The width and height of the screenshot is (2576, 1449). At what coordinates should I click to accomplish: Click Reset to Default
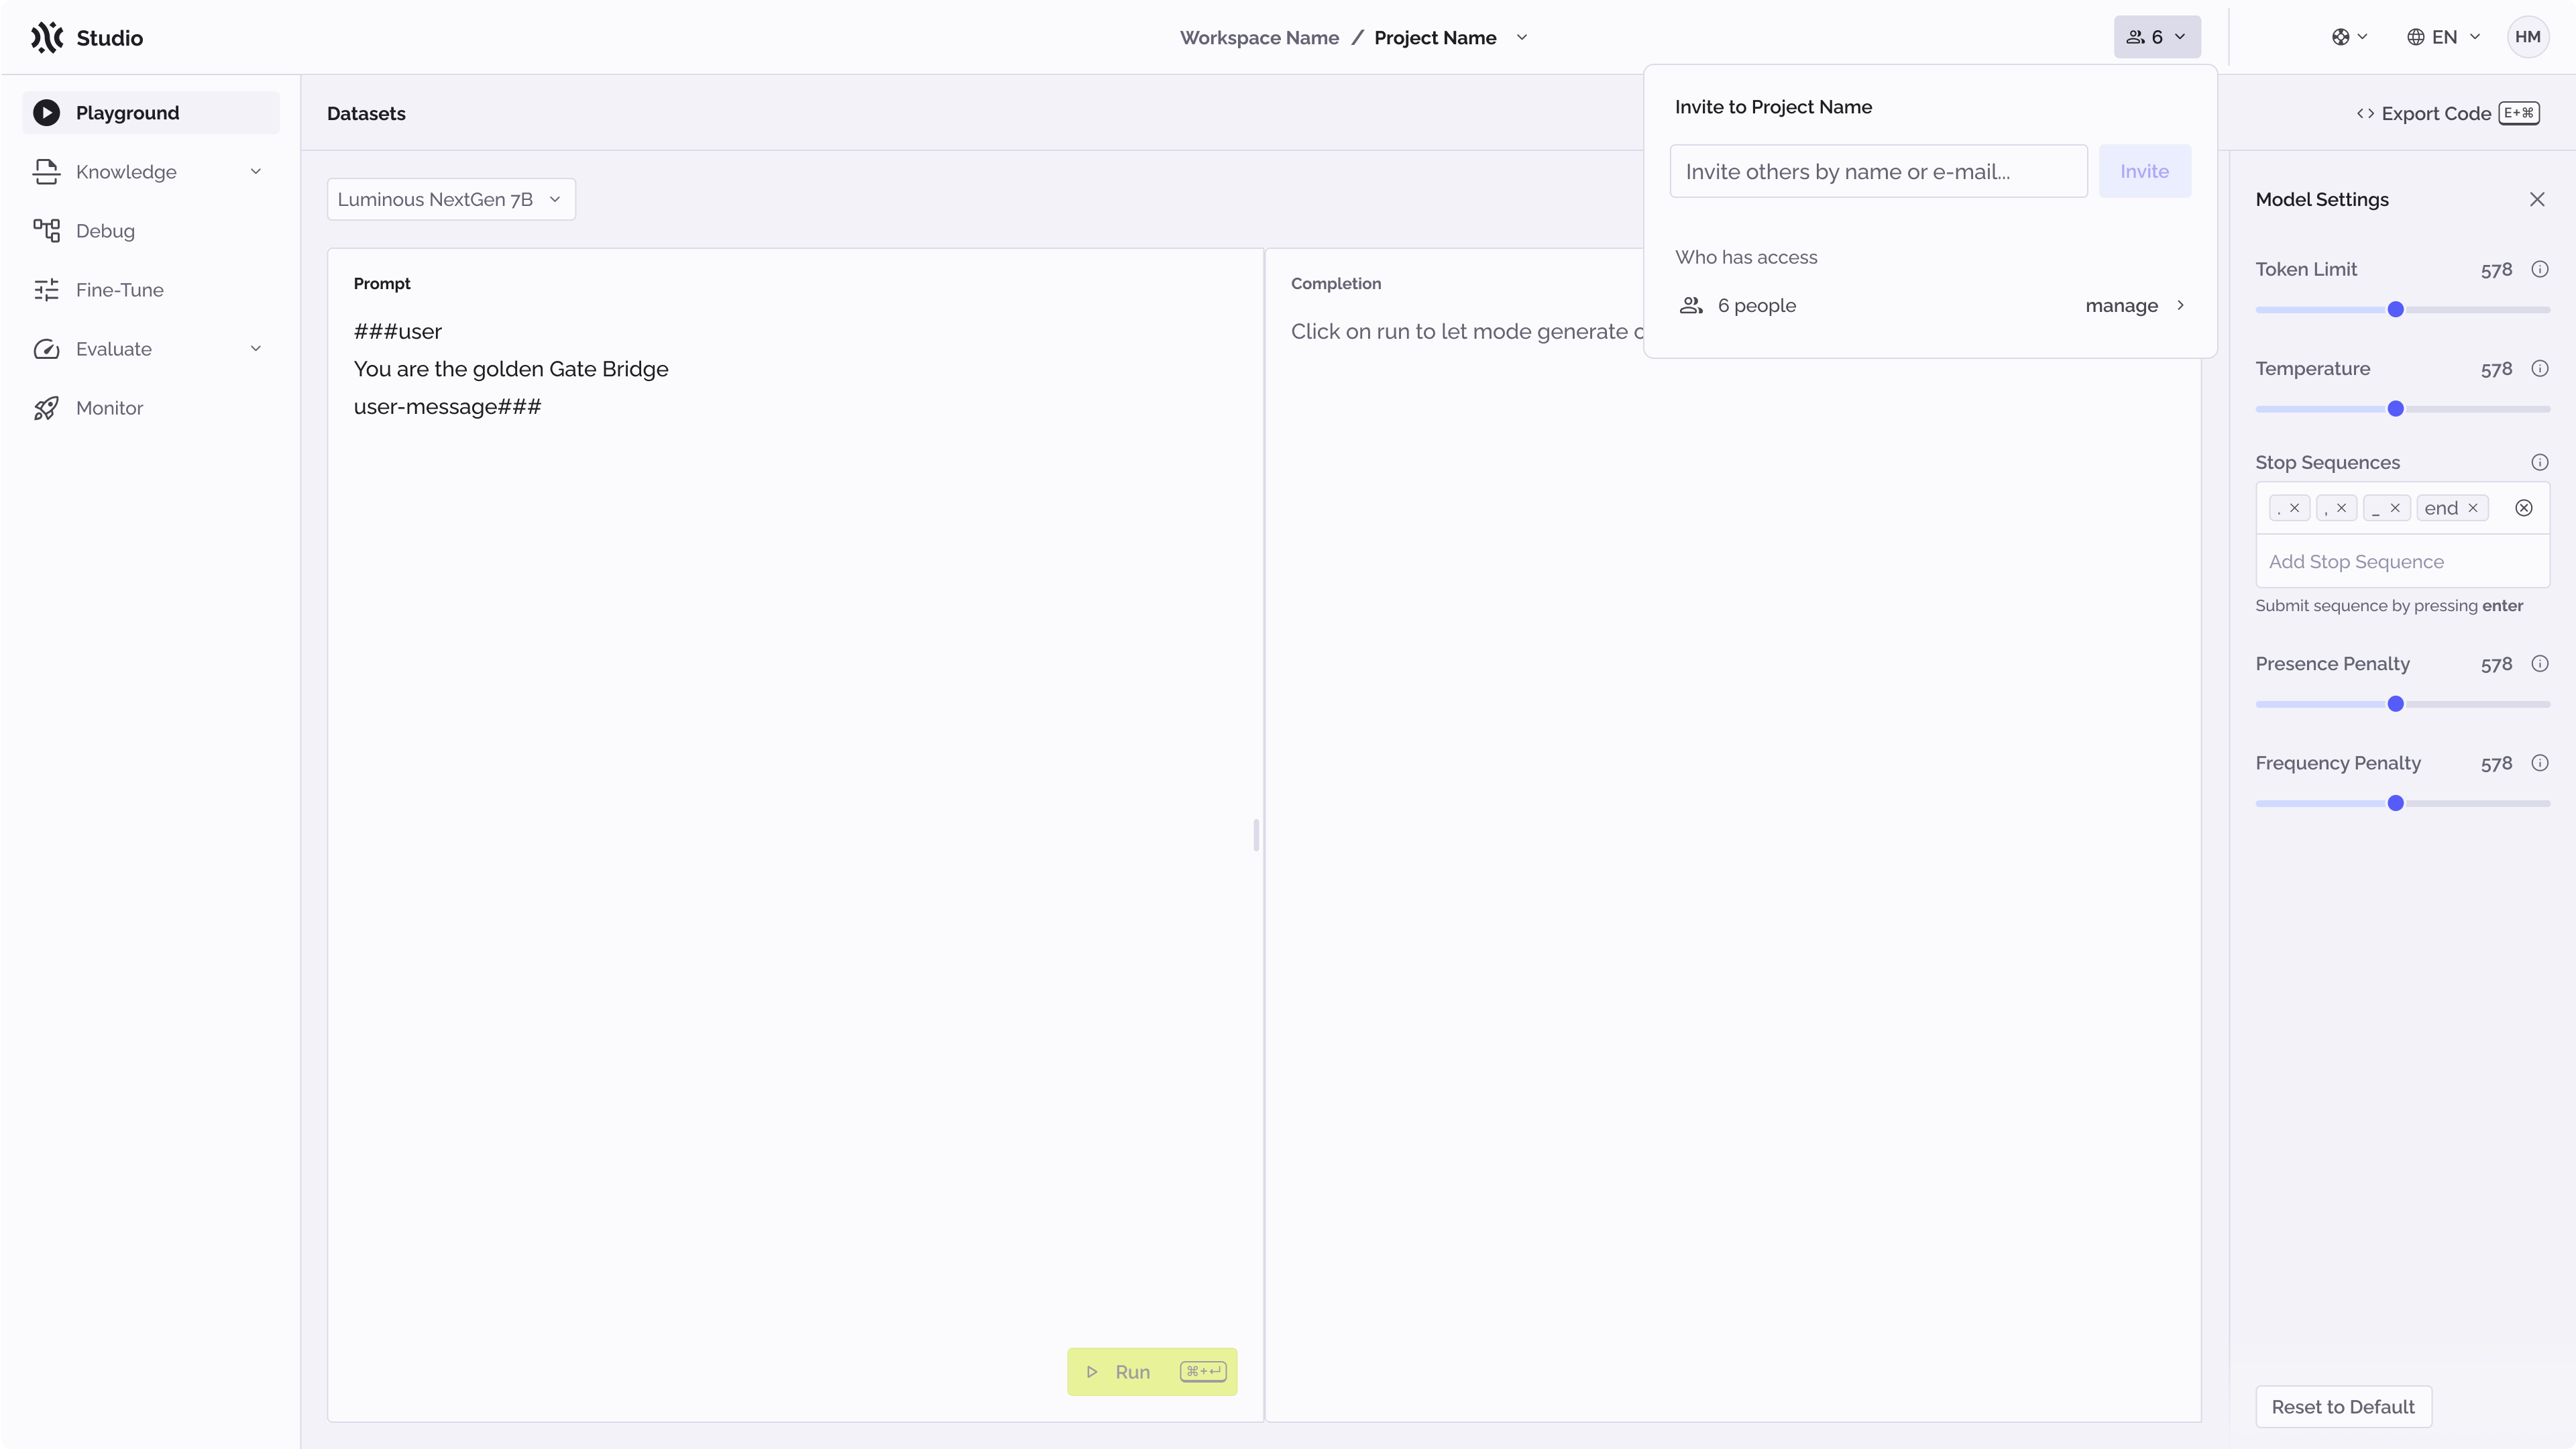2343,1406
